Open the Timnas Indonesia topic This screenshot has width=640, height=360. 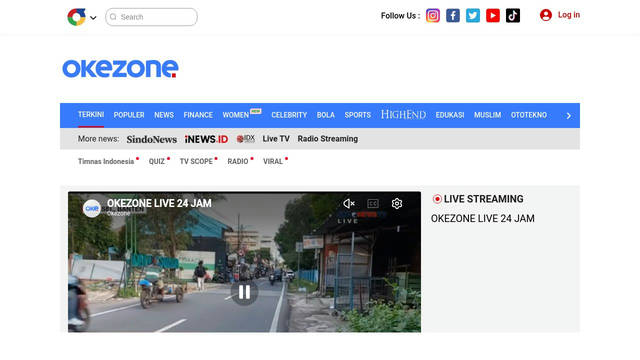tap(106, 162)
